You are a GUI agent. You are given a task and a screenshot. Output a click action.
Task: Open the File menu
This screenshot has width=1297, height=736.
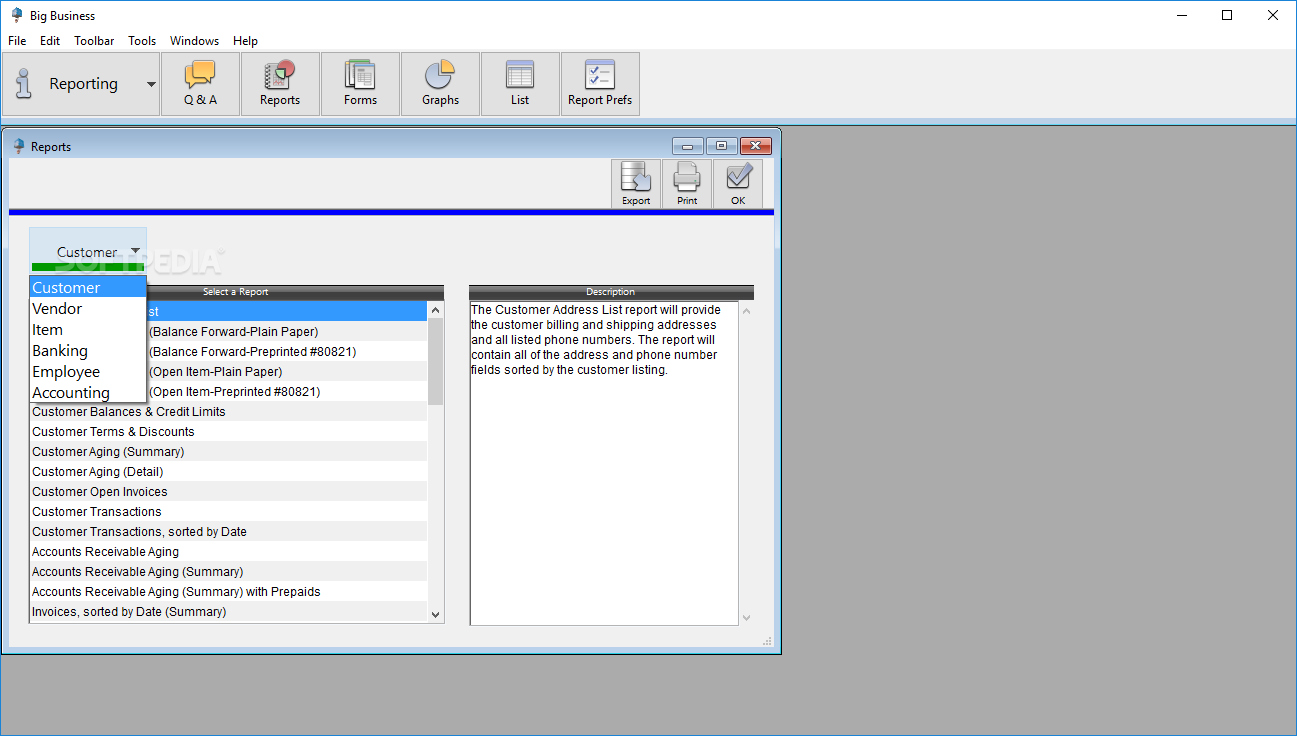[x=17, y=41]
